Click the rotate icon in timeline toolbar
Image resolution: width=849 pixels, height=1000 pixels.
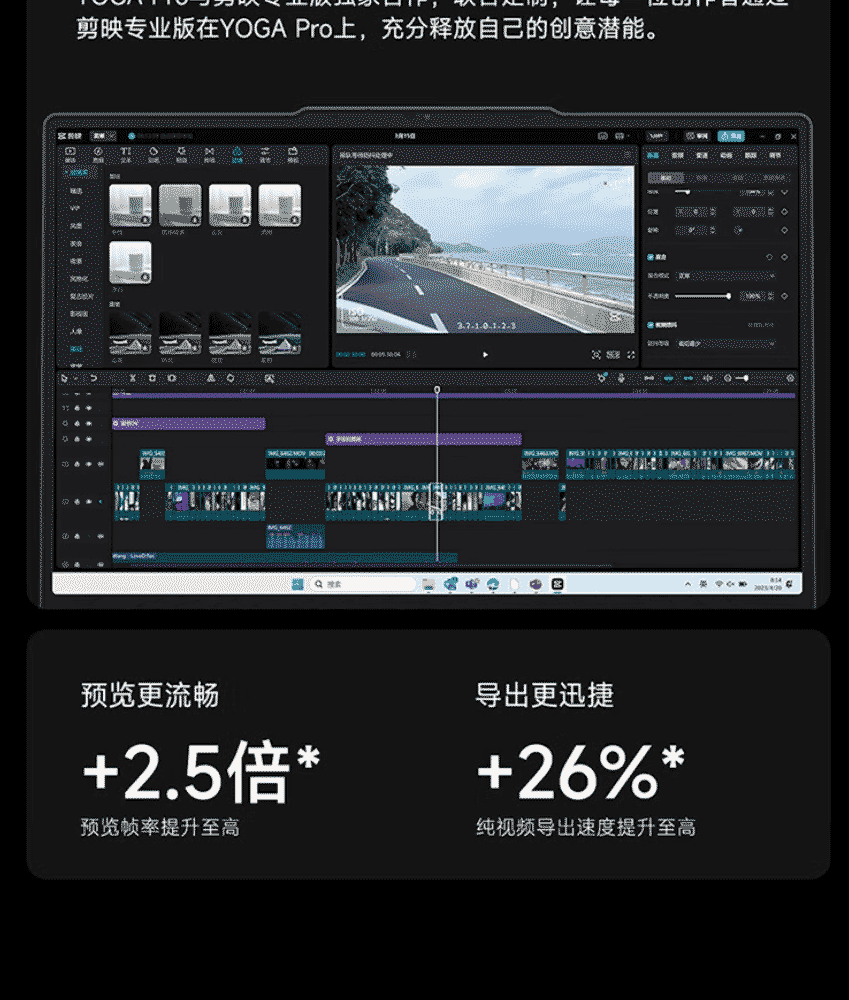tap(230, 378)
